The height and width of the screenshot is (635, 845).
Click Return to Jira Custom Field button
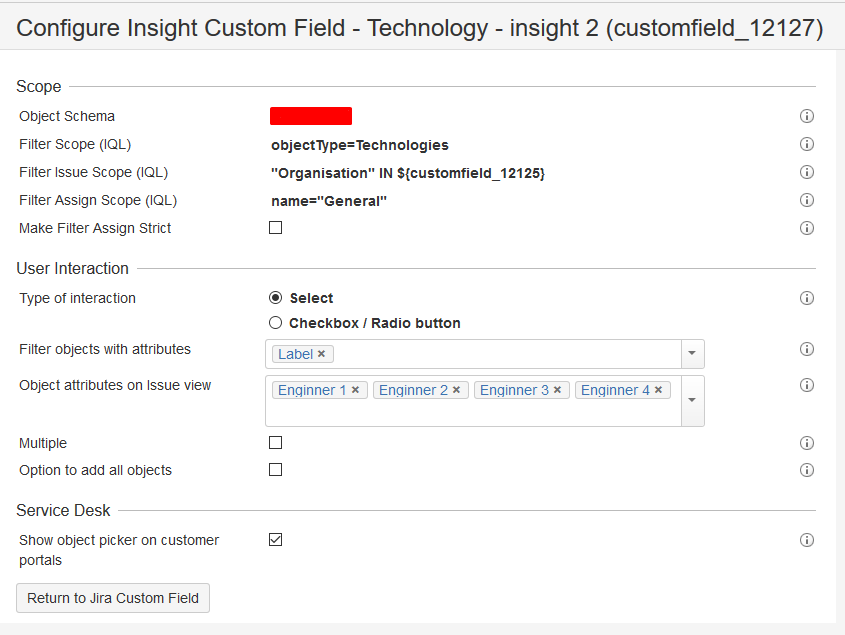click(113, 598)
